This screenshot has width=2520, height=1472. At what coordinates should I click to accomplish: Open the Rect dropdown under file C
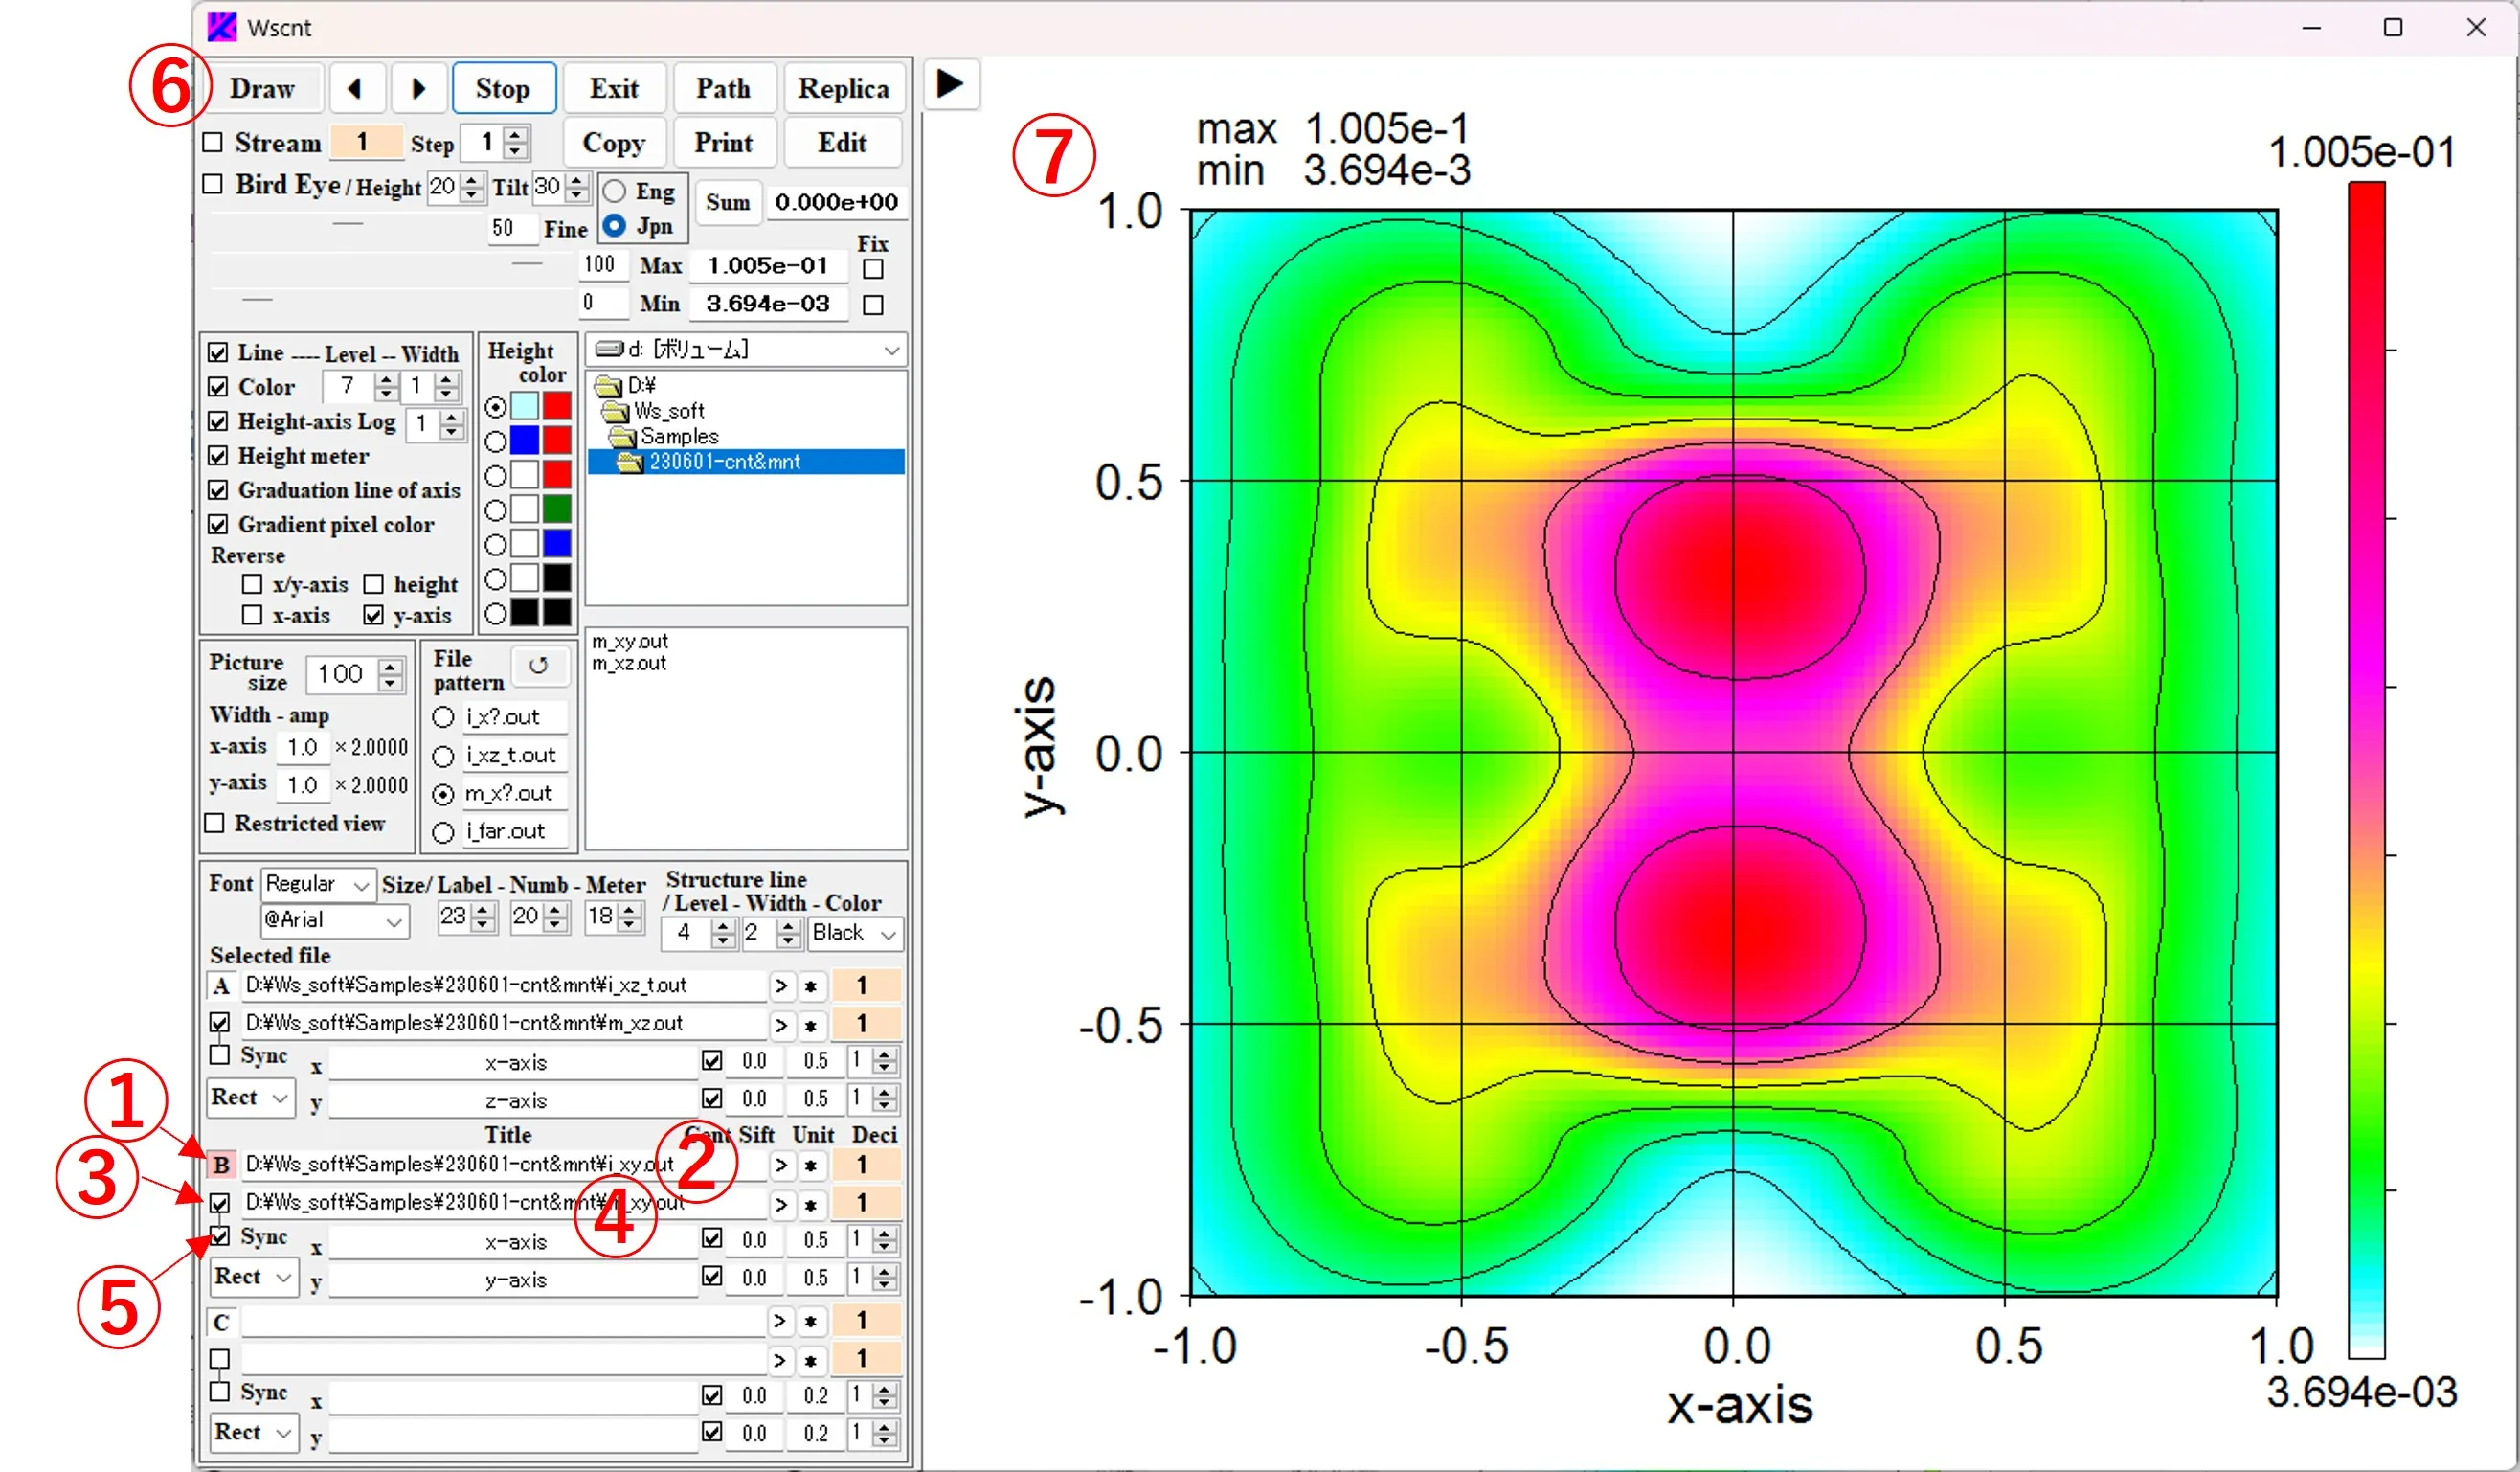point(254,1433)
